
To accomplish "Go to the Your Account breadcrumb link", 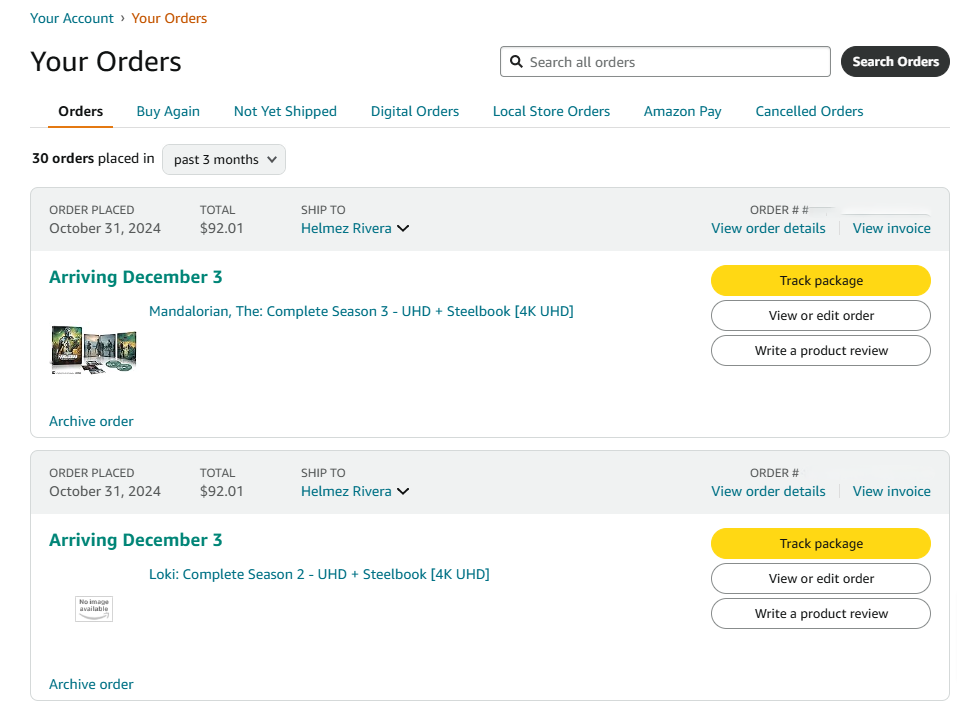I will (72, 18).
